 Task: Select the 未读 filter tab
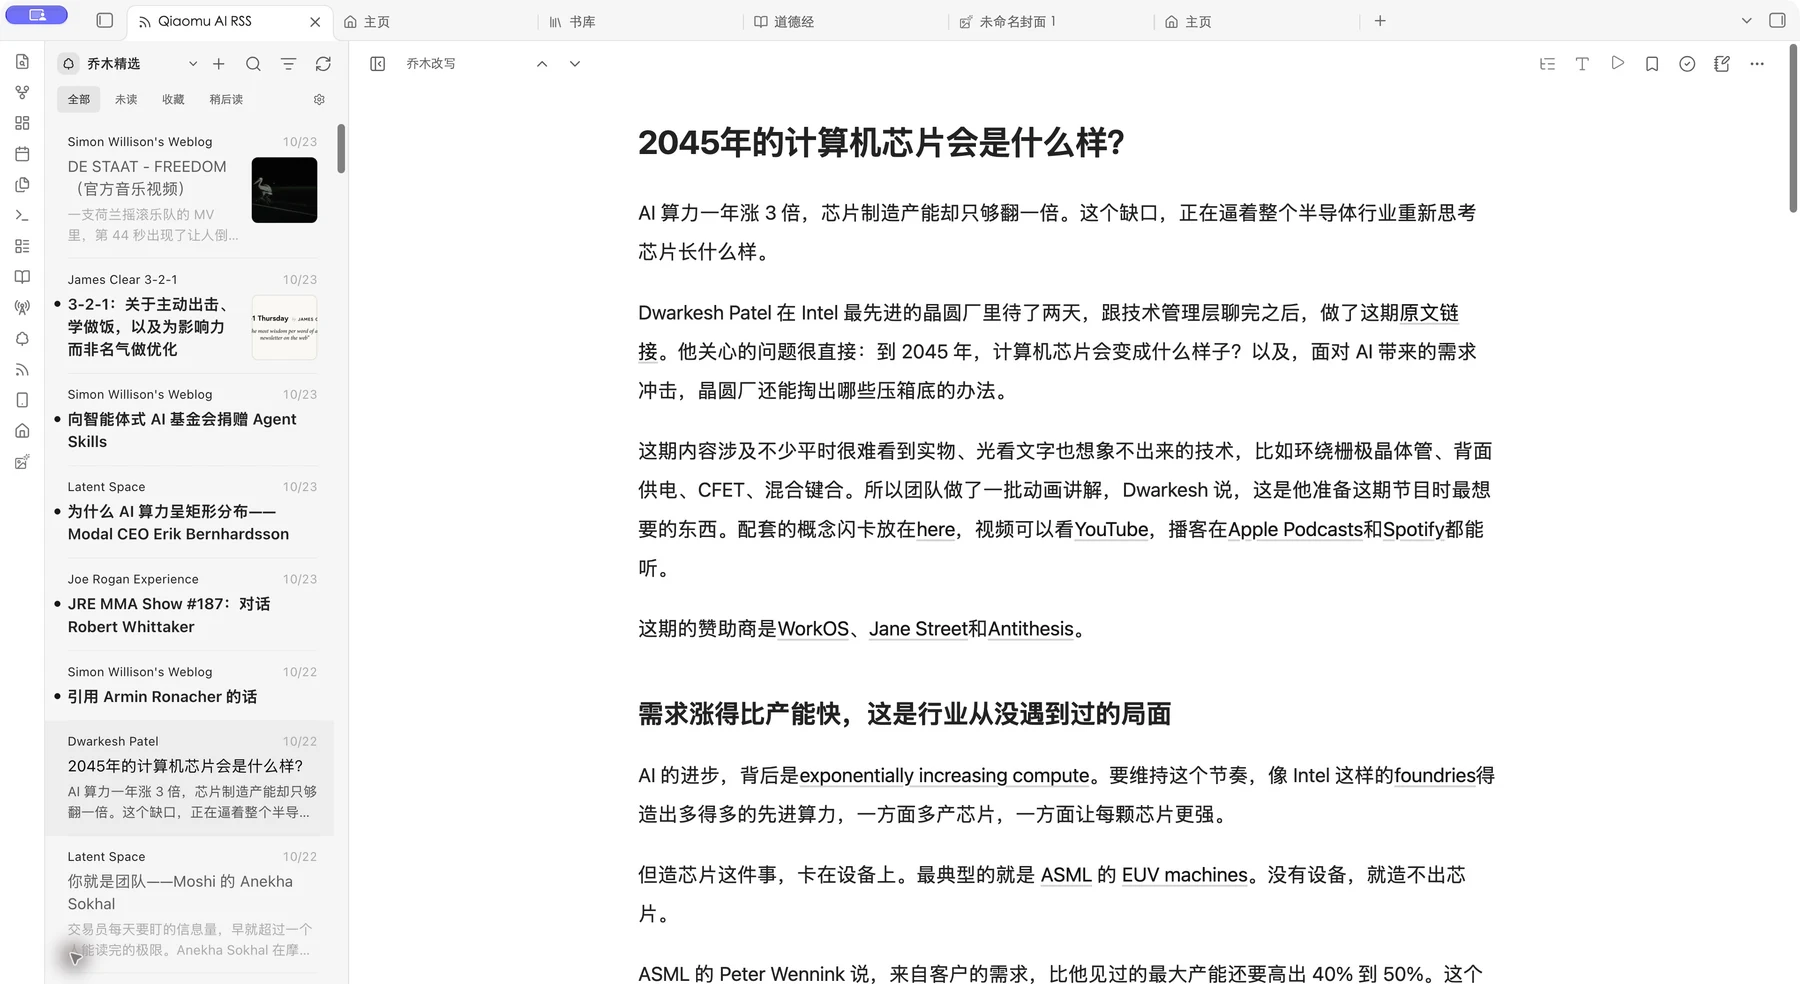click(126, 99)
